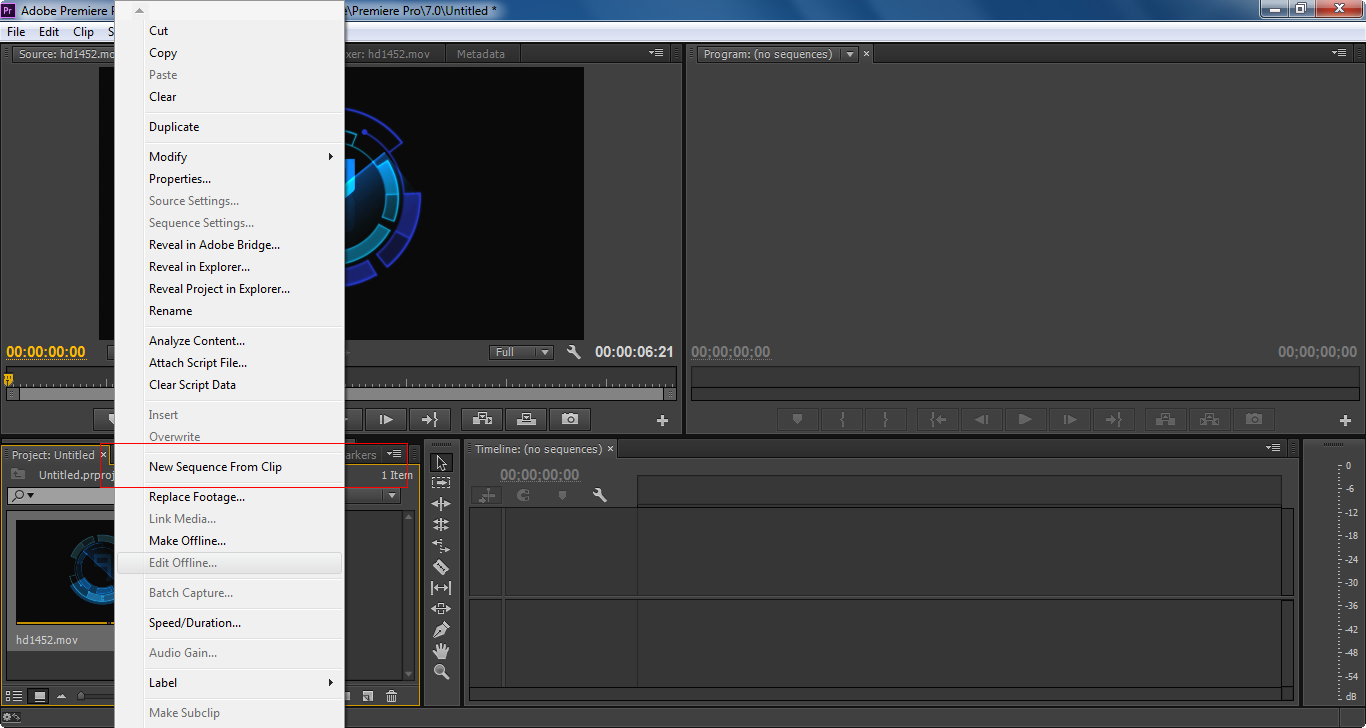Open Full playback resolution dropdown

coord(521,352)
